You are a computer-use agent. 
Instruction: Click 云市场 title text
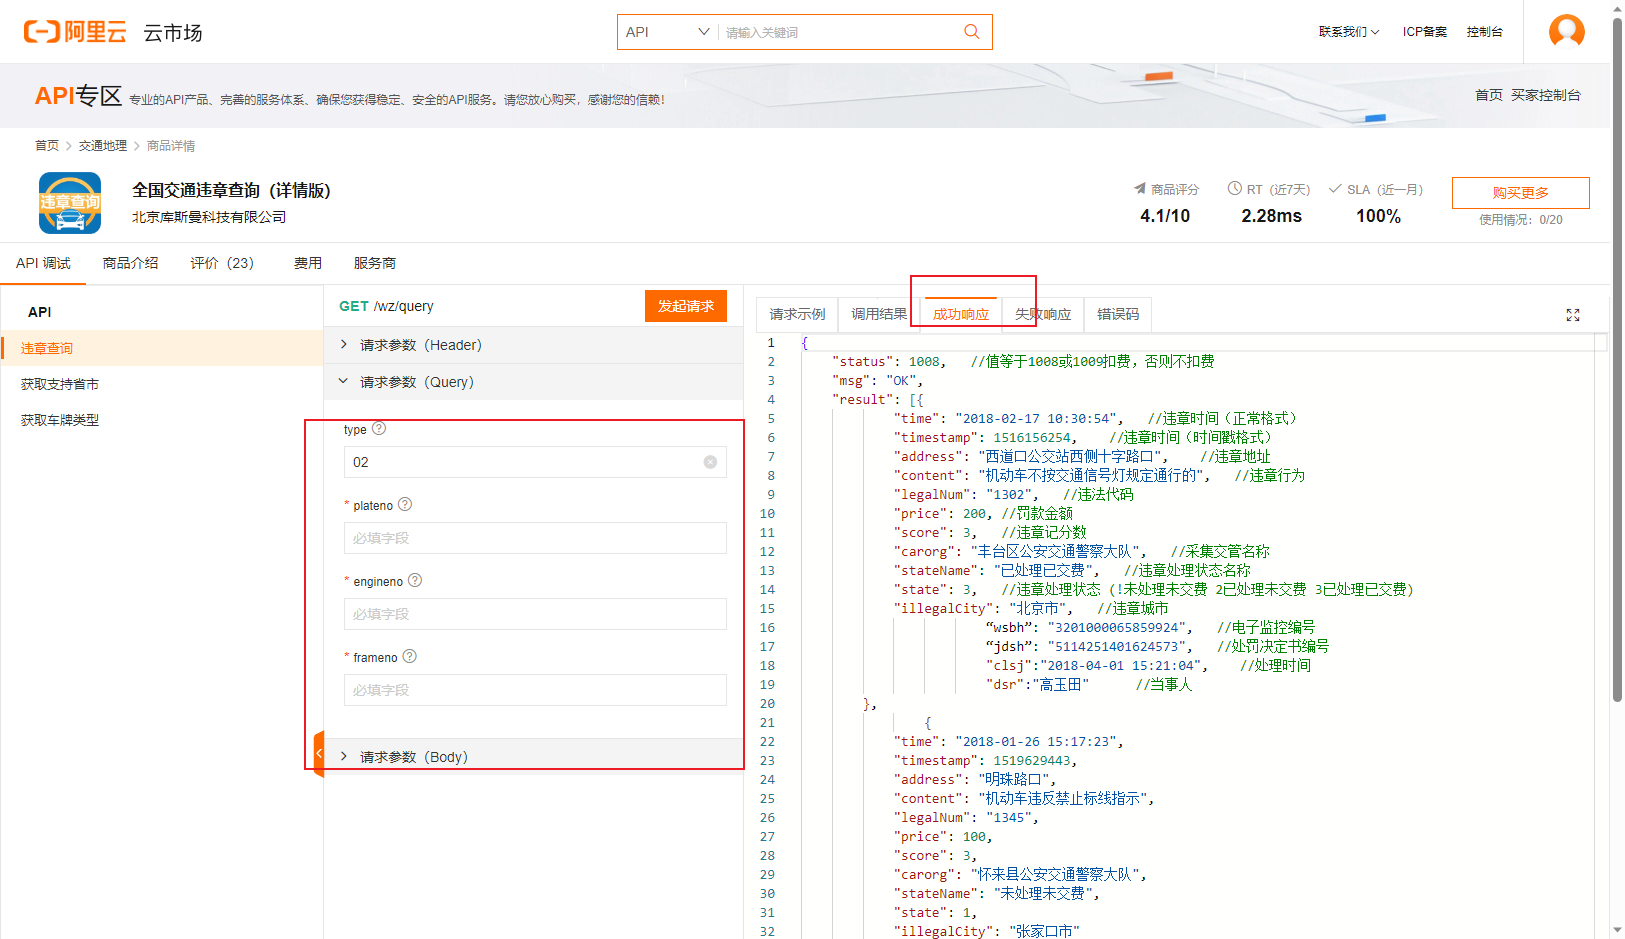(x=173, y=33)
